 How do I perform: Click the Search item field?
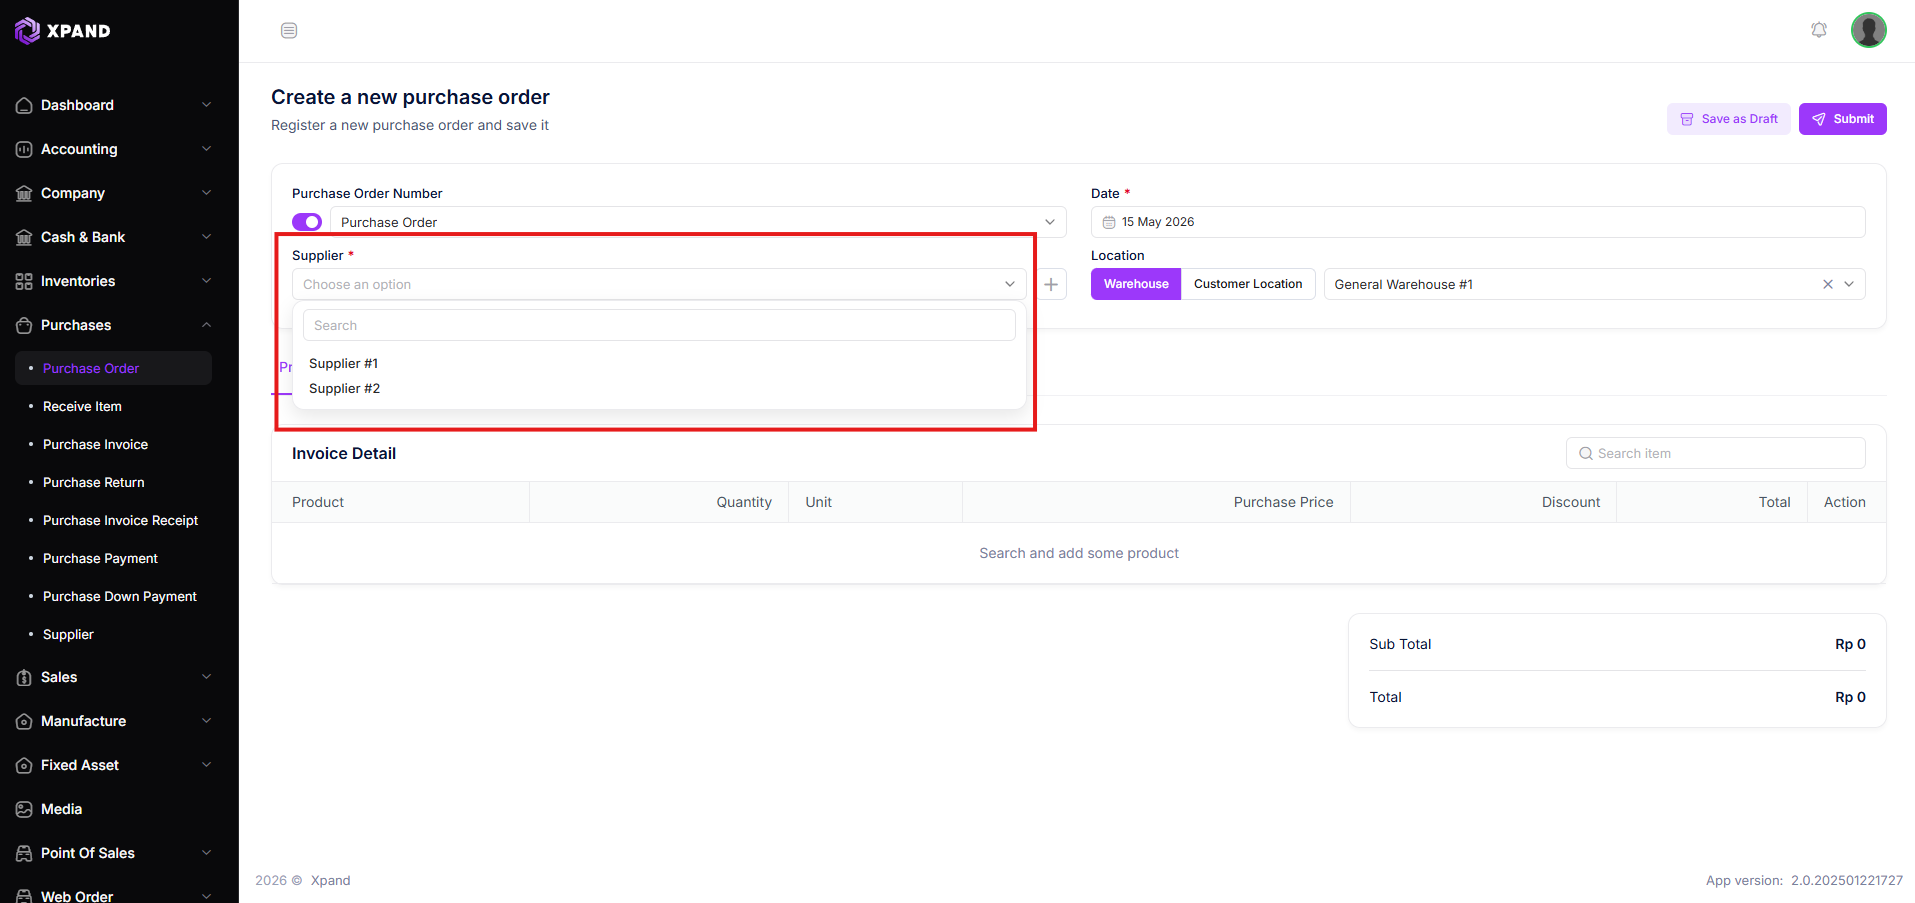tap(1715, 453)
